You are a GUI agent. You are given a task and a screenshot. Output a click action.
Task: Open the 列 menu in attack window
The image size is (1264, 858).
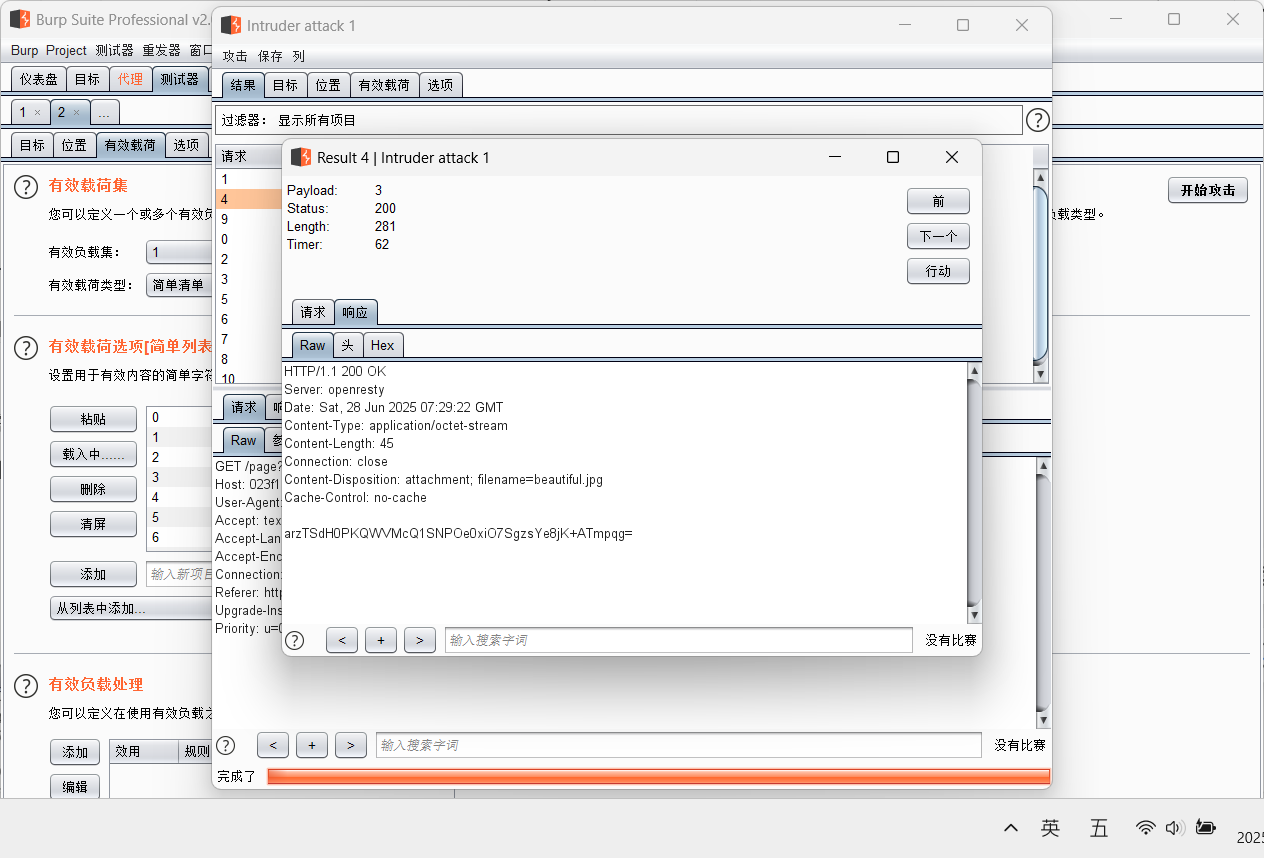coord(298,56)
